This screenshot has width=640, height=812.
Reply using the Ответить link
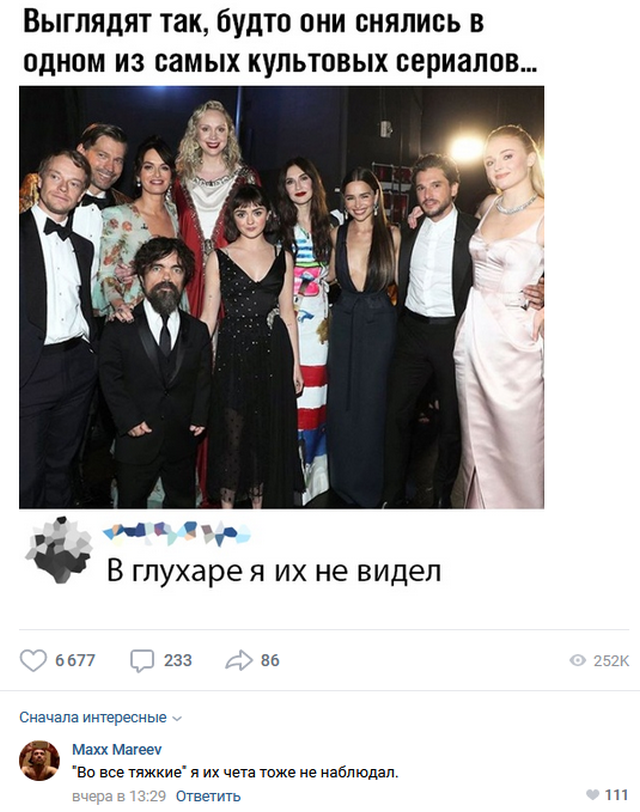click(208, 795)
